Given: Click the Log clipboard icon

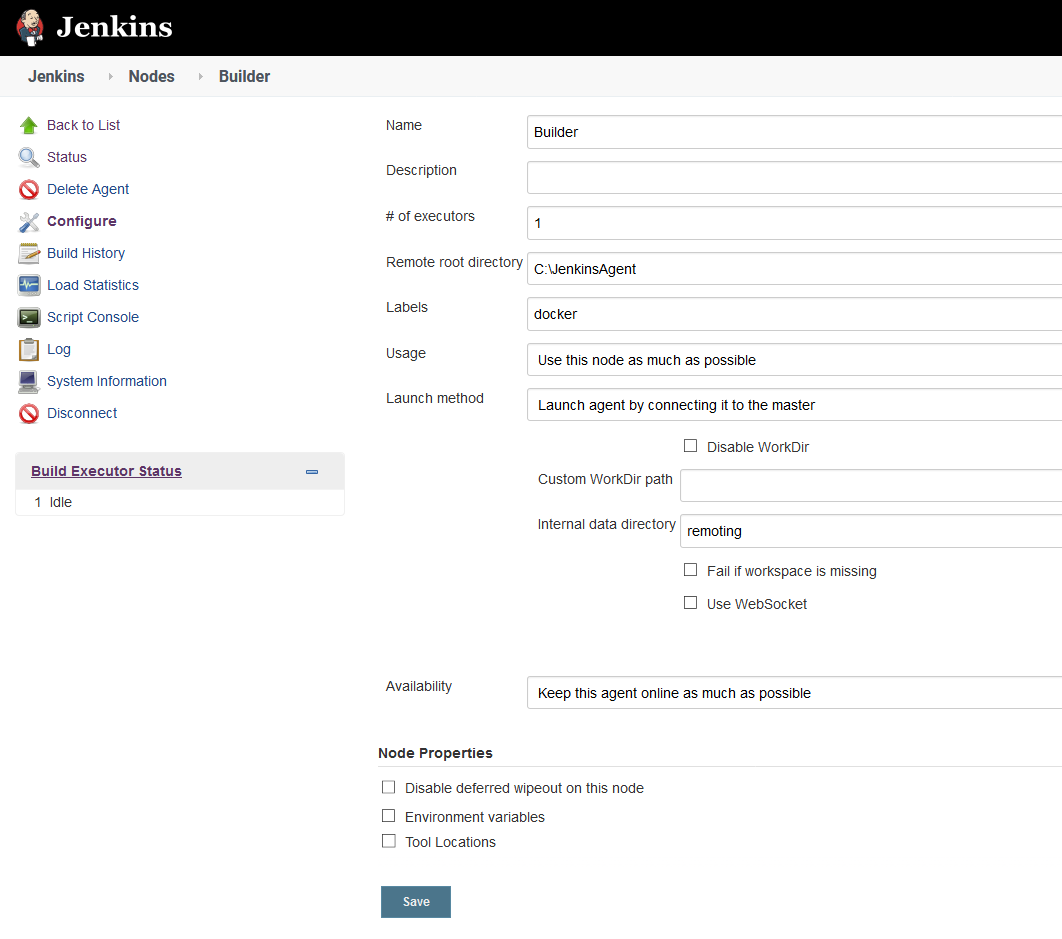Looking at the screenshot, I should click(x=29, y=349).
